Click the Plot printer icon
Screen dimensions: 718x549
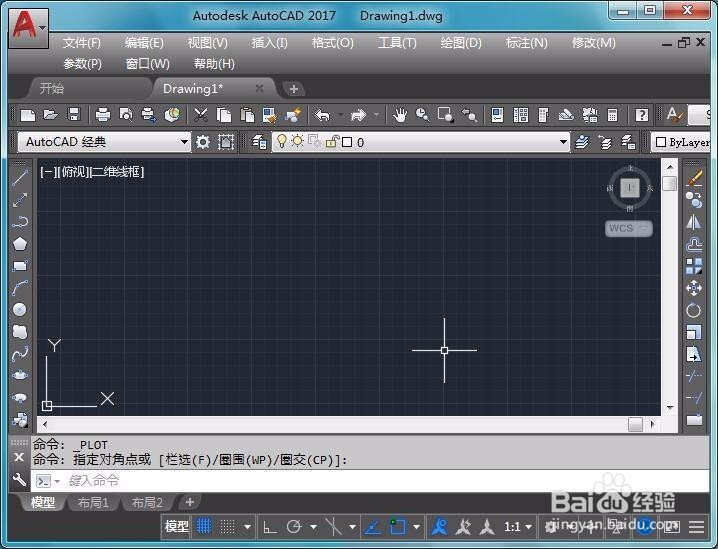pyautogui.click(x=103, y=114)
